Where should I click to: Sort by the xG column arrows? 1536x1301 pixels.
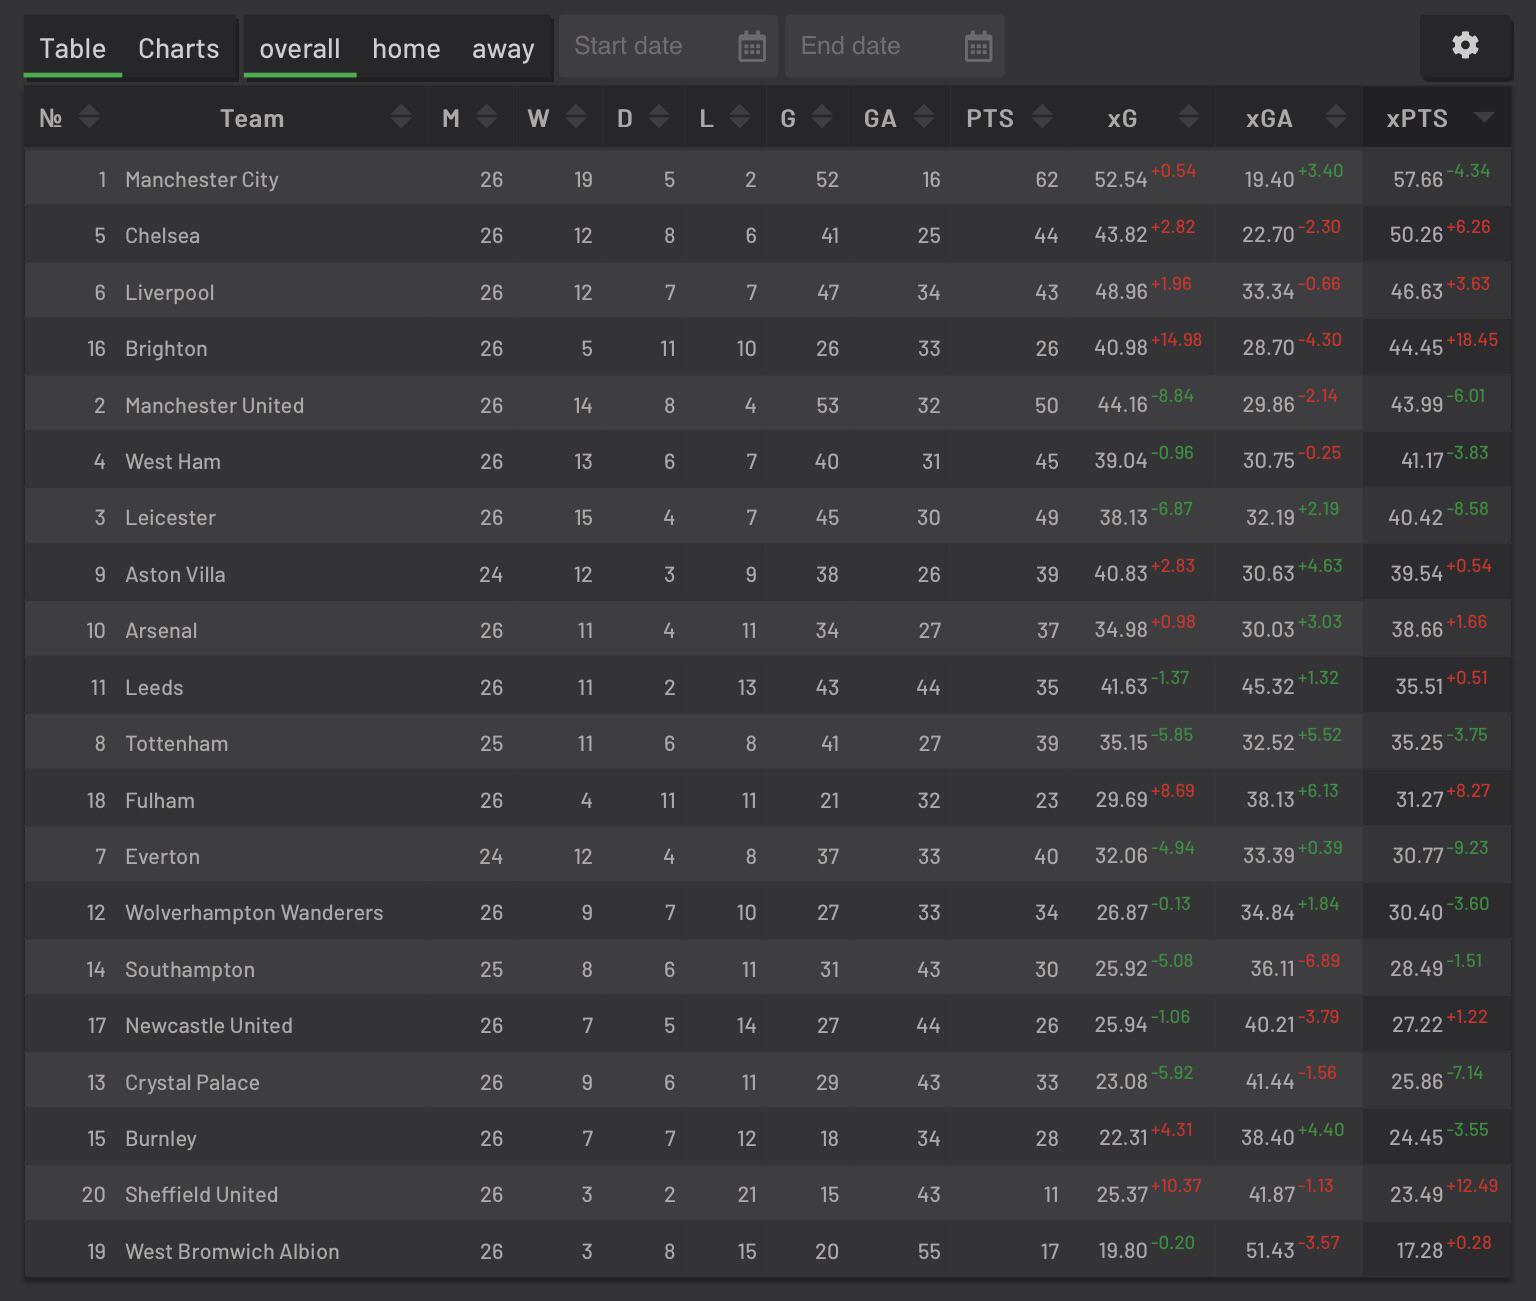1188,117
